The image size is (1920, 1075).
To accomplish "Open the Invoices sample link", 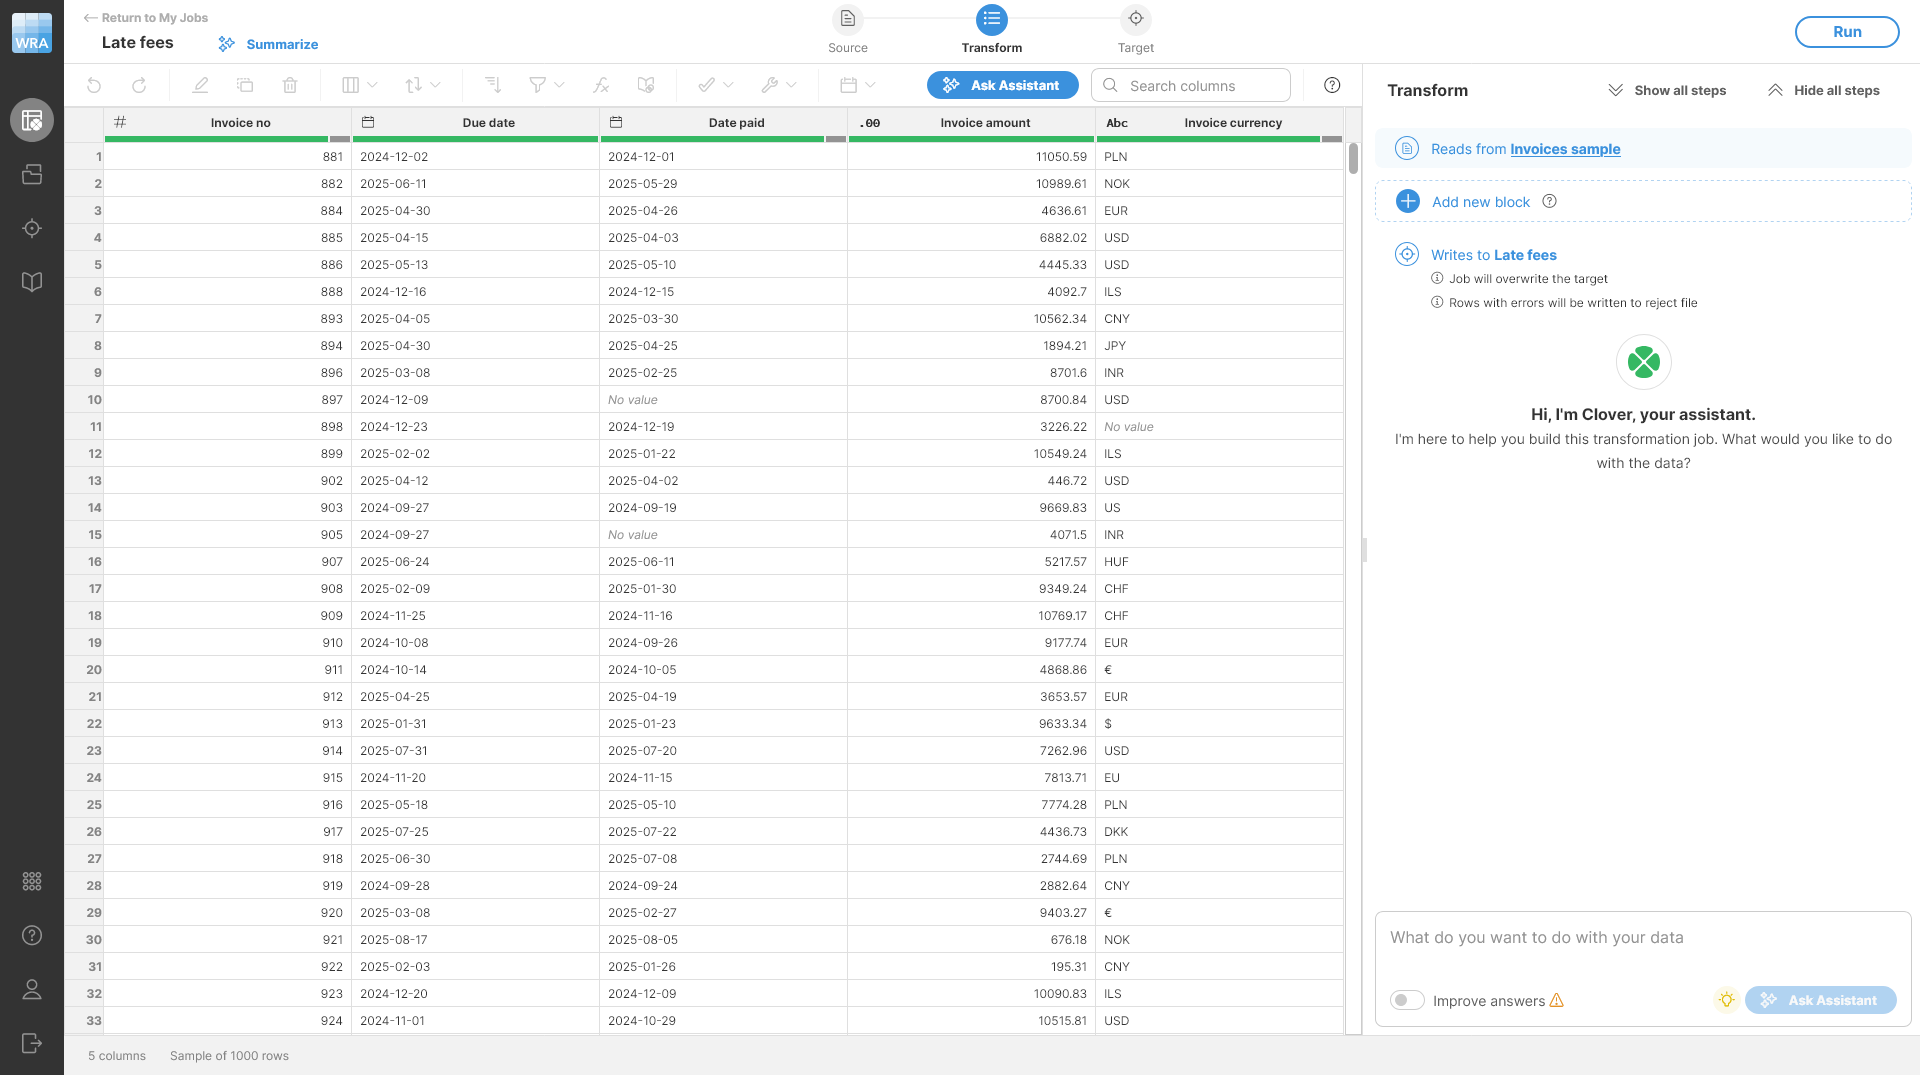I will (1565, 149).
